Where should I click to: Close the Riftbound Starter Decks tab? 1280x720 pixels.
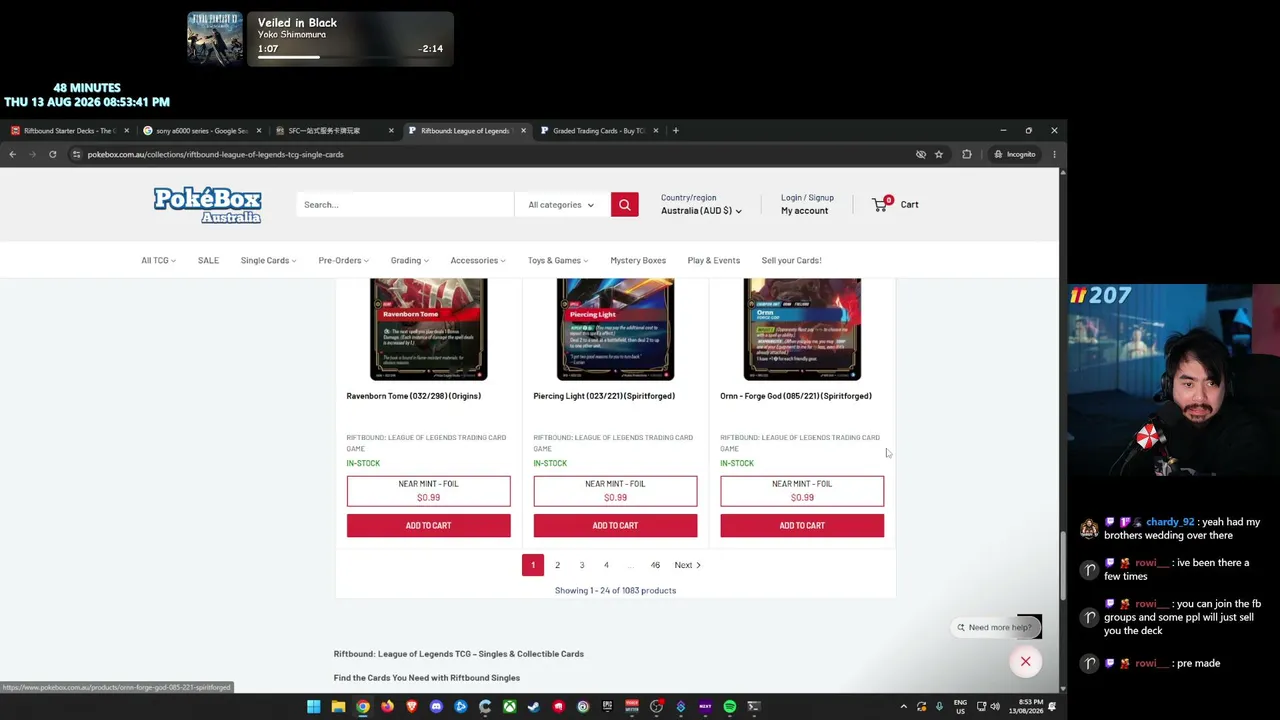click(126, 130)
